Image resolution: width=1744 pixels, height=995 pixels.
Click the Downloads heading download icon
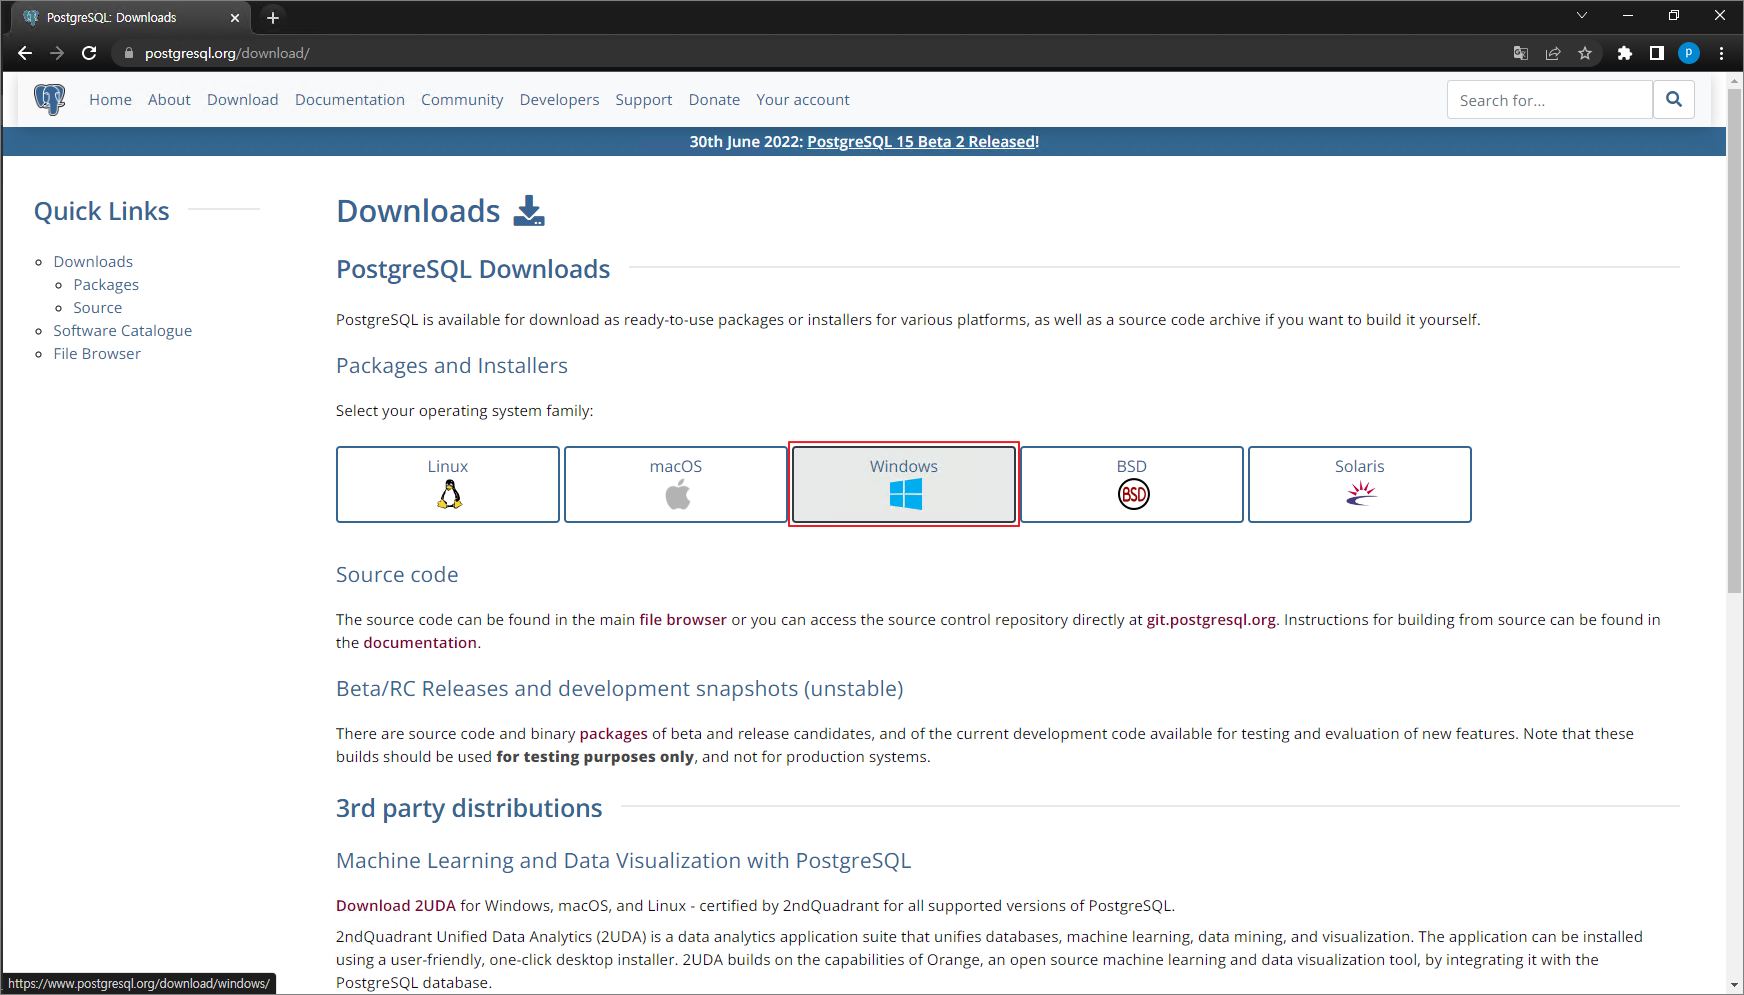point(529,211)
